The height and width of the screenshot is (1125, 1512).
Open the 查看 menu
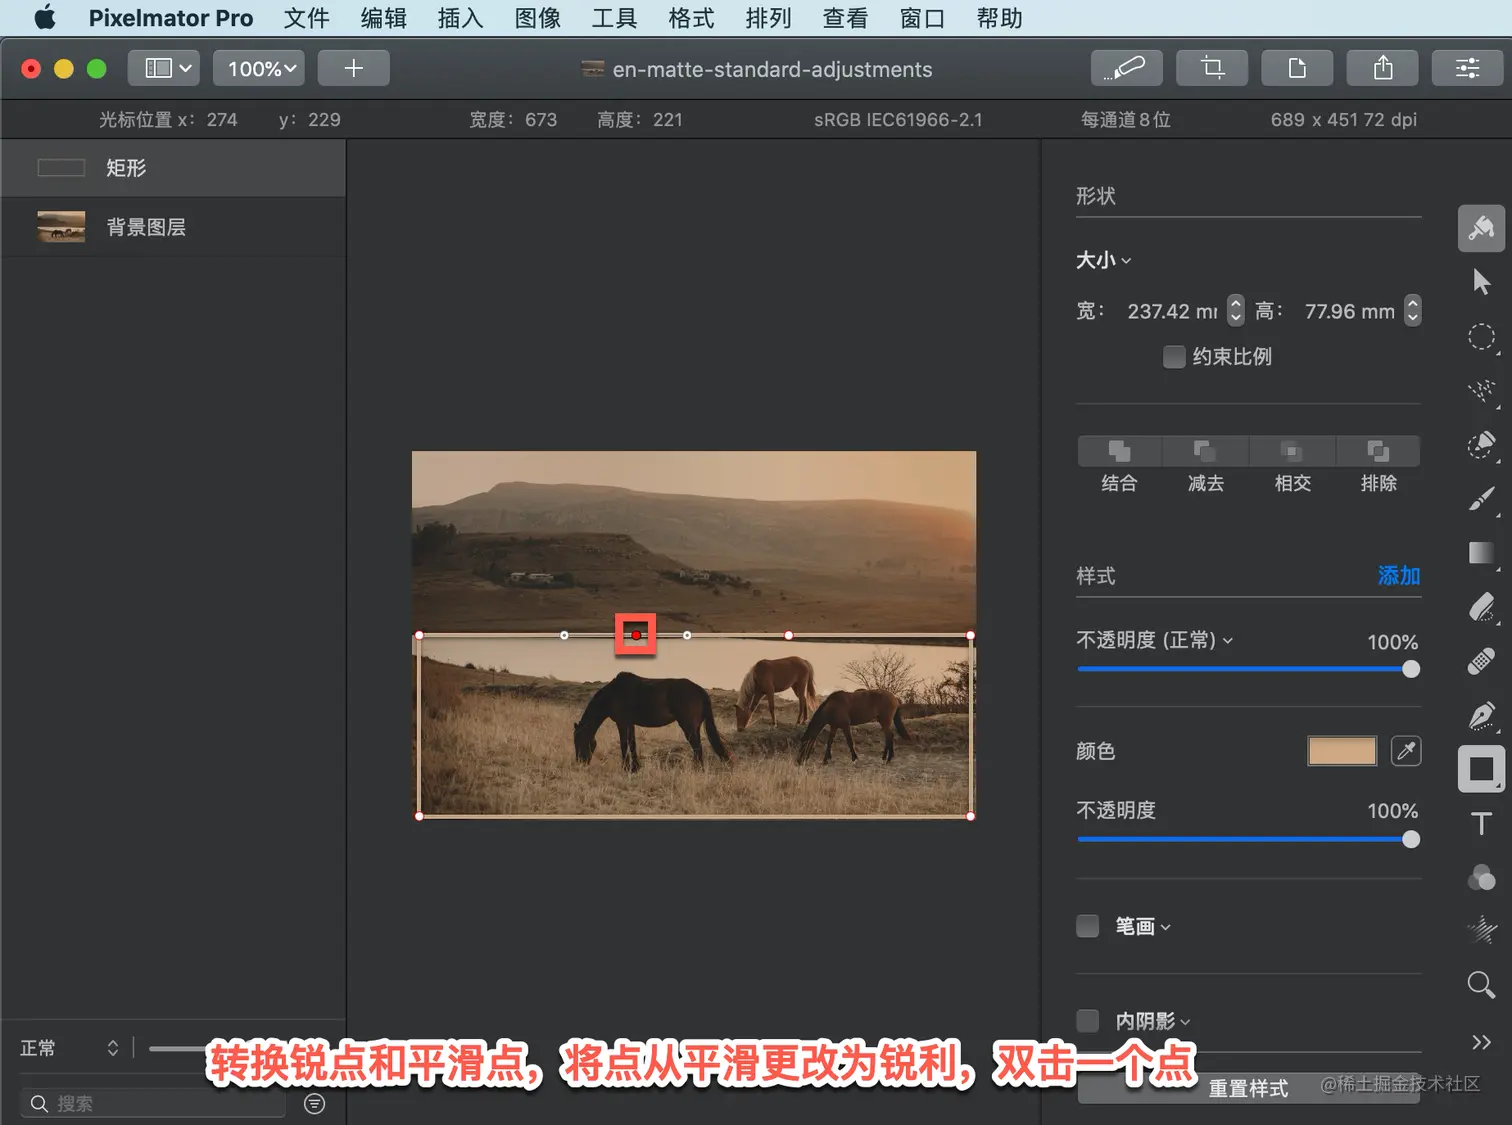click(845, 18)
